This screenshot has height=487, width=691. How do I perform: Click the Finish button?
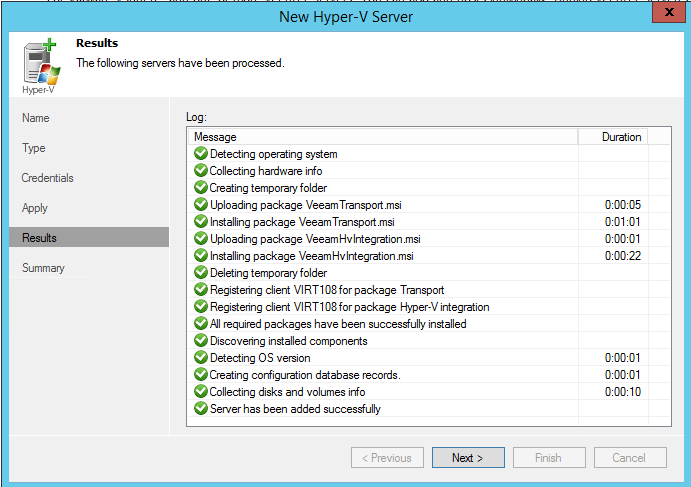[x=549, y=458]
